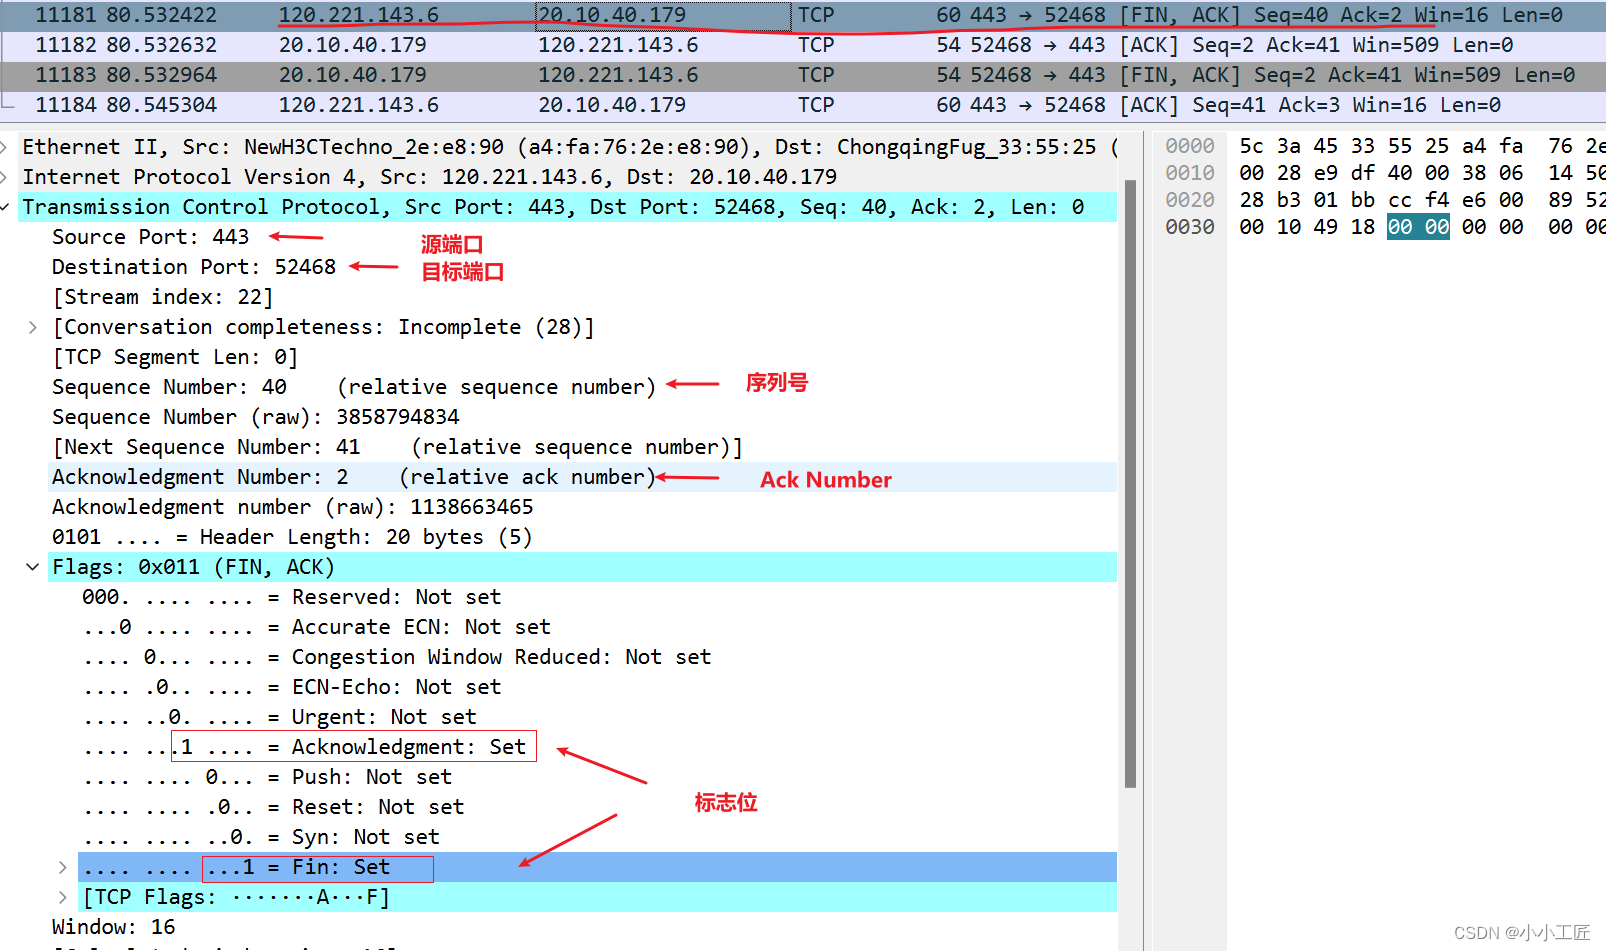This screenshot has width=1606, height=951.
Task: Expand the TCP Flags summary row
Action: tap(62, 897)
